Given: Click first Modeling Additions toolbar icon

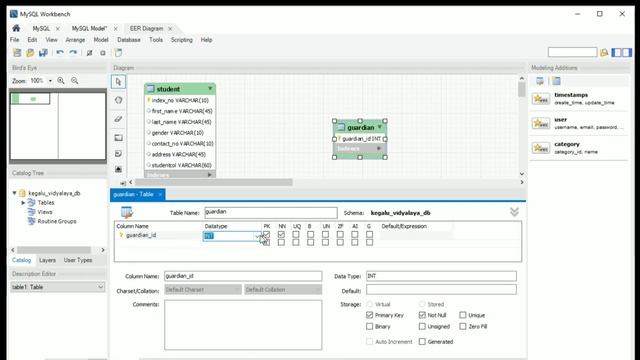Looking at the screenshot, I should (x=540, y=81).
